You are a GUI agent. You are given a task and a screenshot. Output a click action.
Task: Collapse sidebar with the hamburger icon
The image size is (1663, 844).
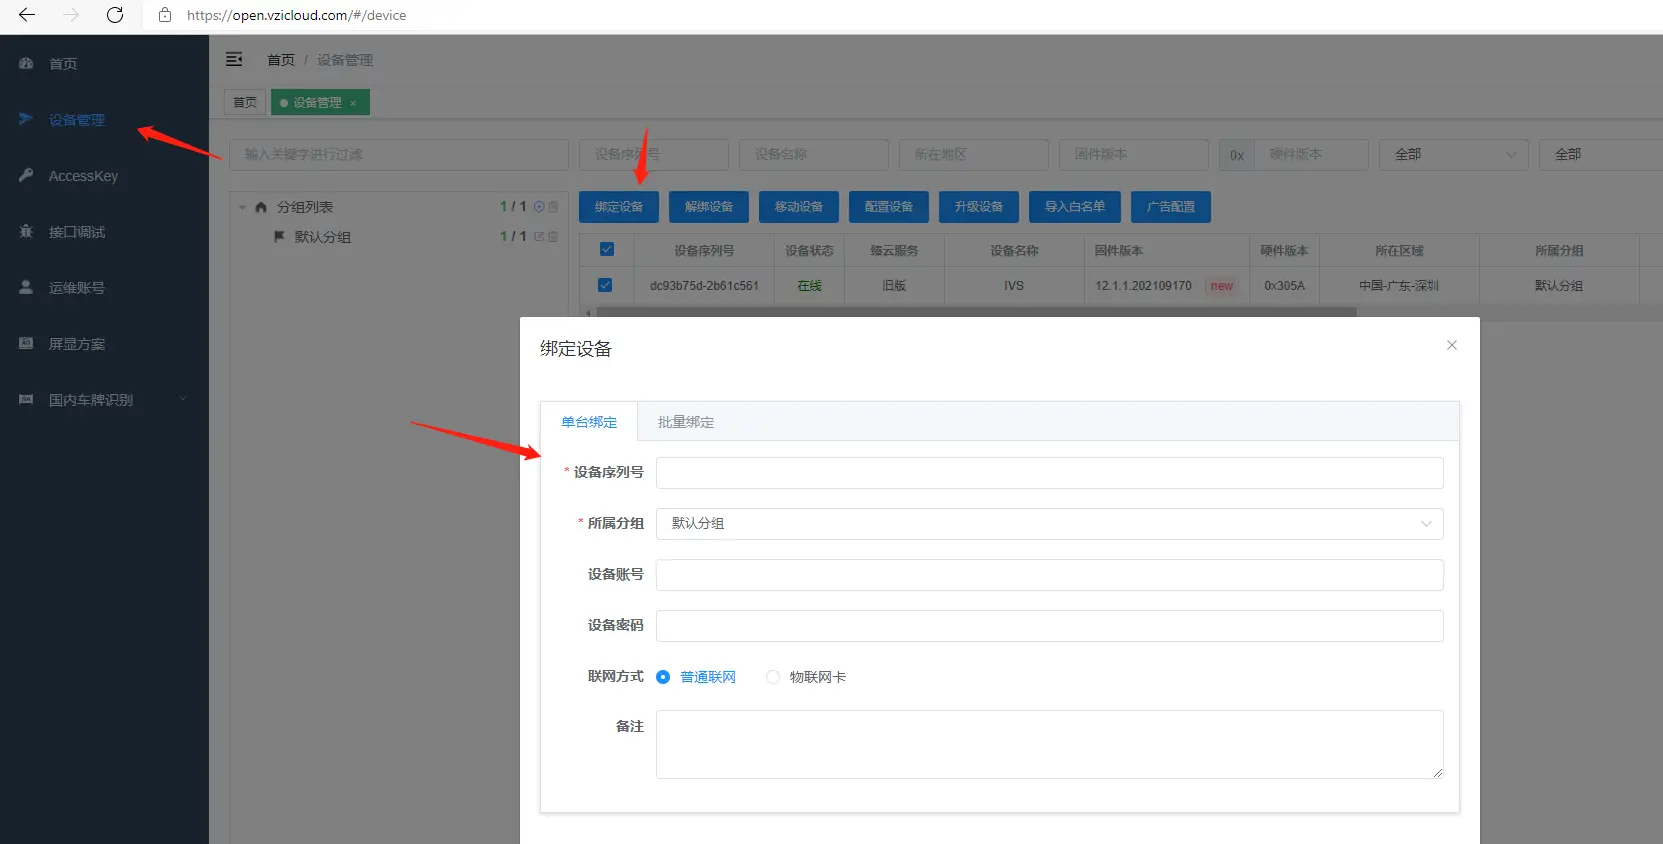234,59
